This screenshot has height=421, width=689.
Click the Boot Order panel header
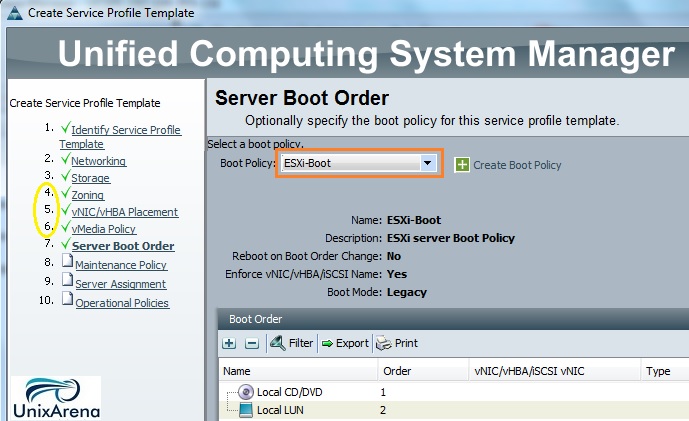coord(453,319)
